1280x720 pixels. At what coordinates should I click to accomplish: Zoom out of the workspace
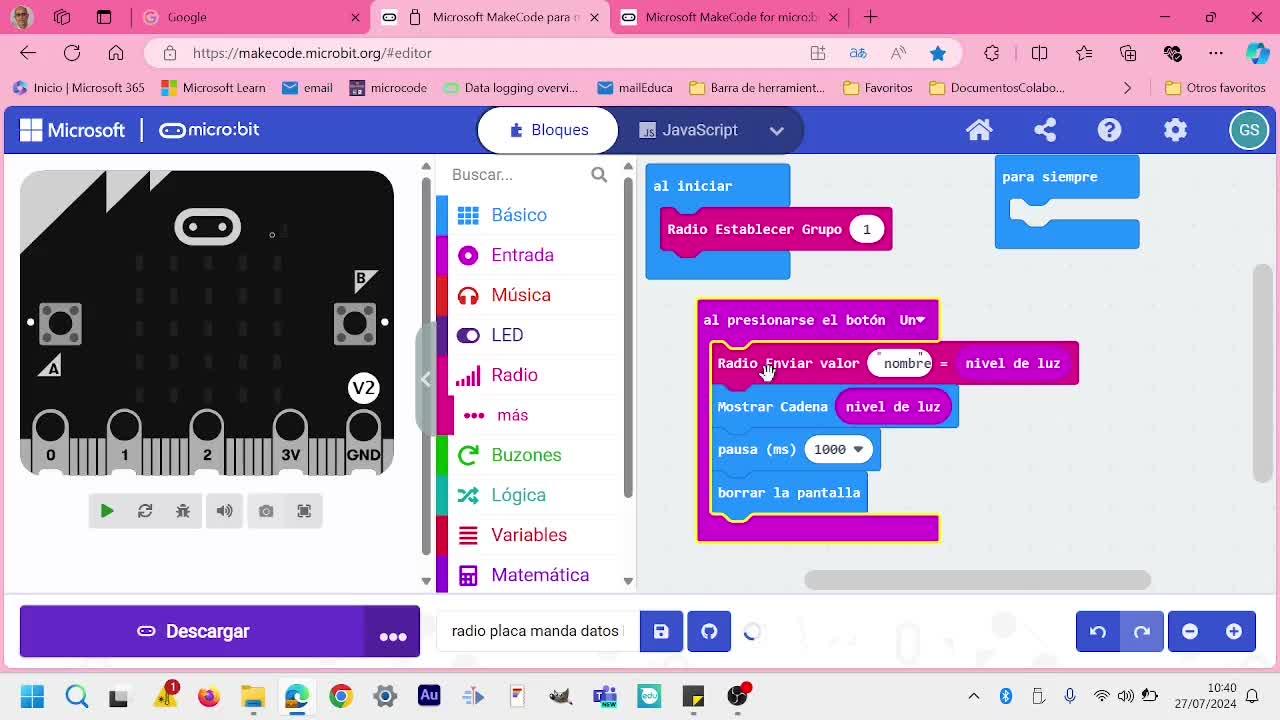(1190, 631)
